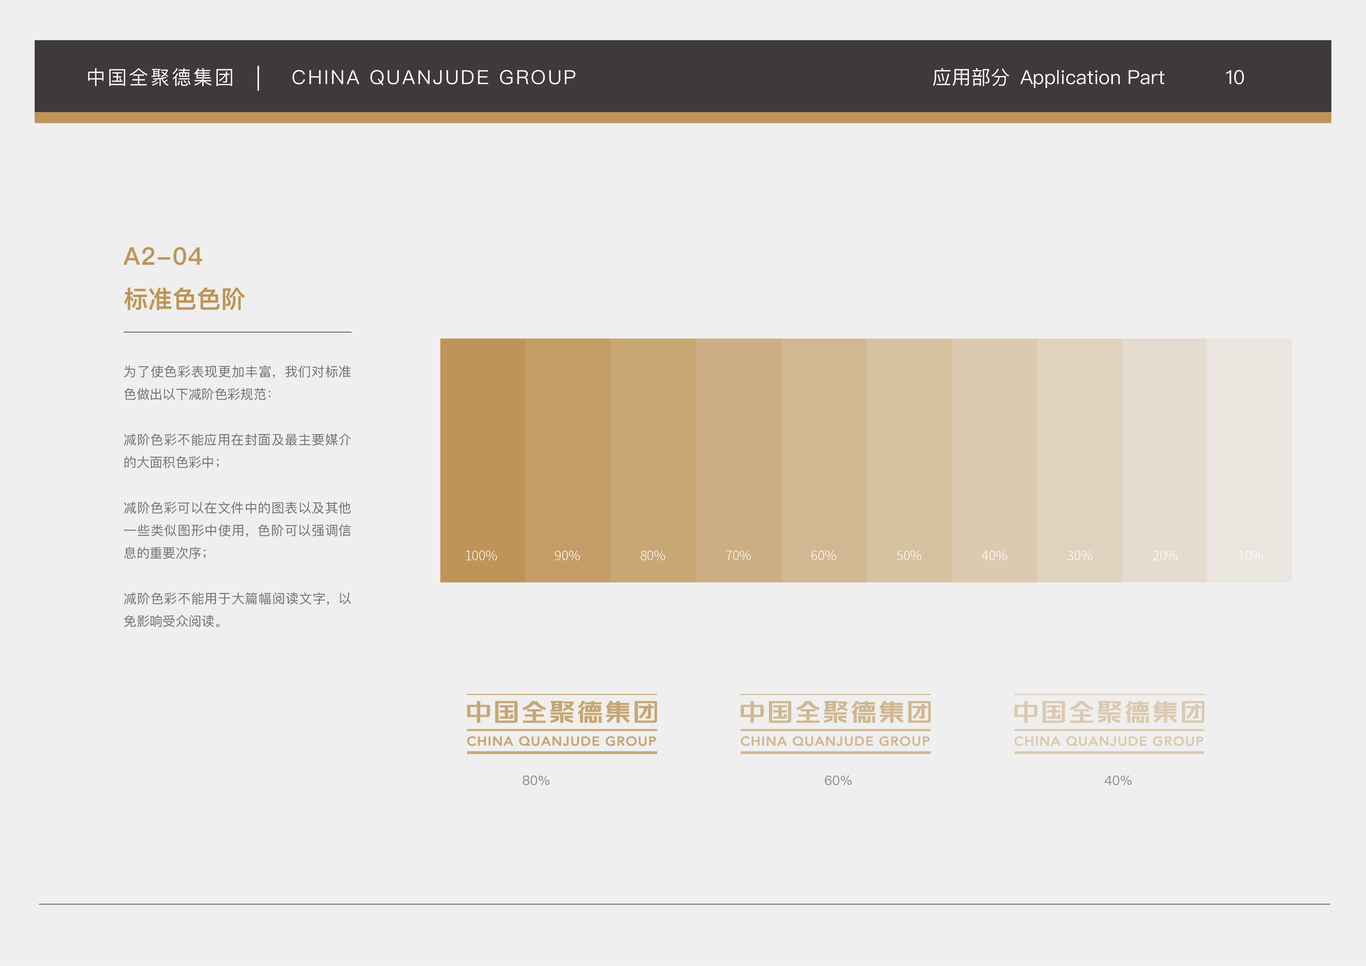Click the logo shown at 40% tint
The width and height of the screenshot is (1366, 966).
[x=1109, y=723]
